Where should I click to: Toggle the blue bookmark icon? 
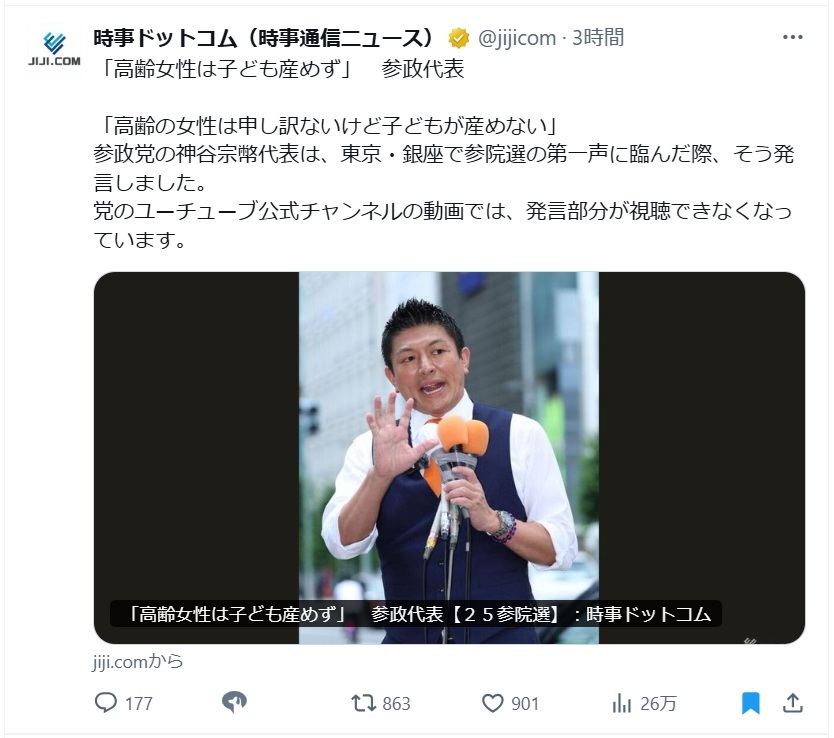[x=750, y=703]
